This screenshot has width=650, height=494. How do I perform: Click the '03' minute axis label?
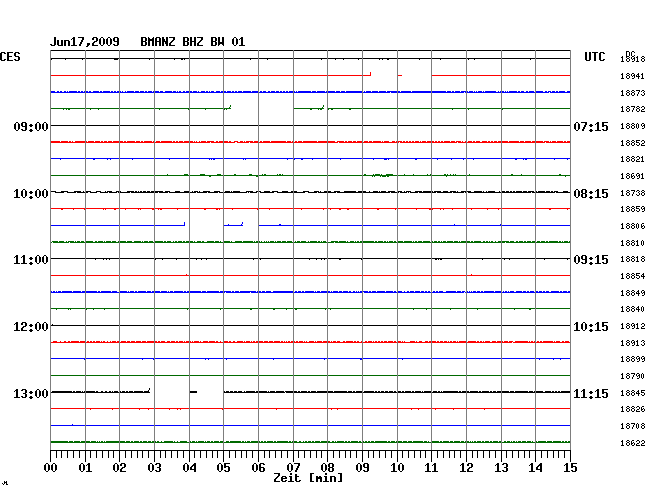coord(154,468)
